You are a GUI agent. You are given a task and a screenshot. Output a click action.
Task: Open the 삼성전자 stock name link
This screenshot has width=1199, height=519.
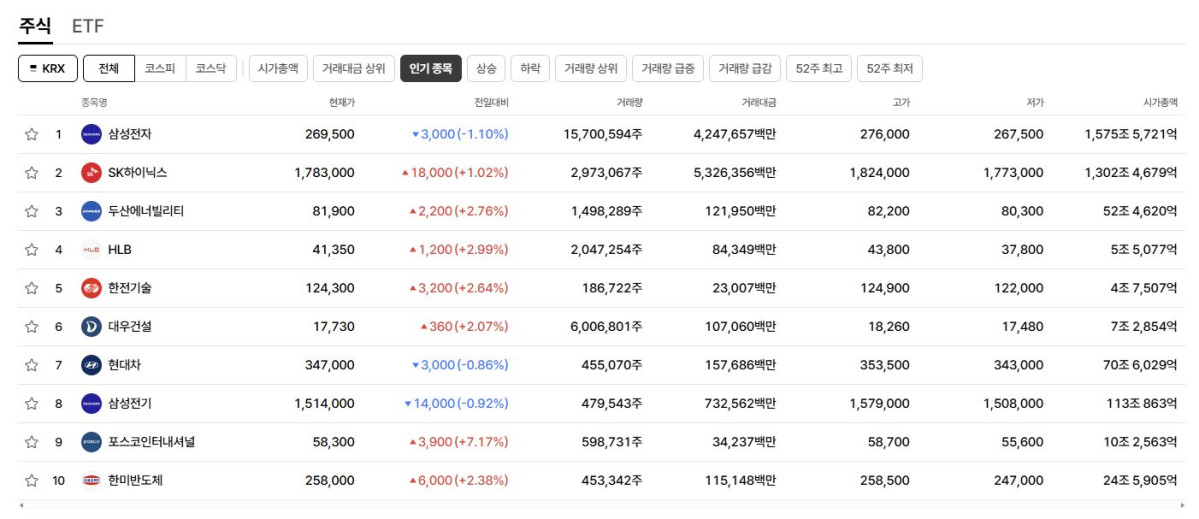coord(130,135)
